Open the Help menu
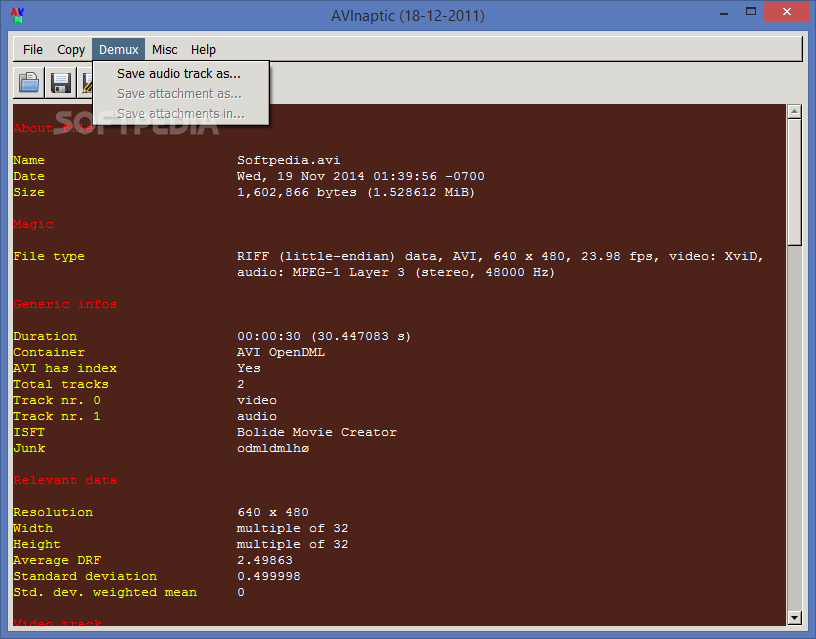Image resolution: width=816 pixels, height=639 pixels. 203,49
